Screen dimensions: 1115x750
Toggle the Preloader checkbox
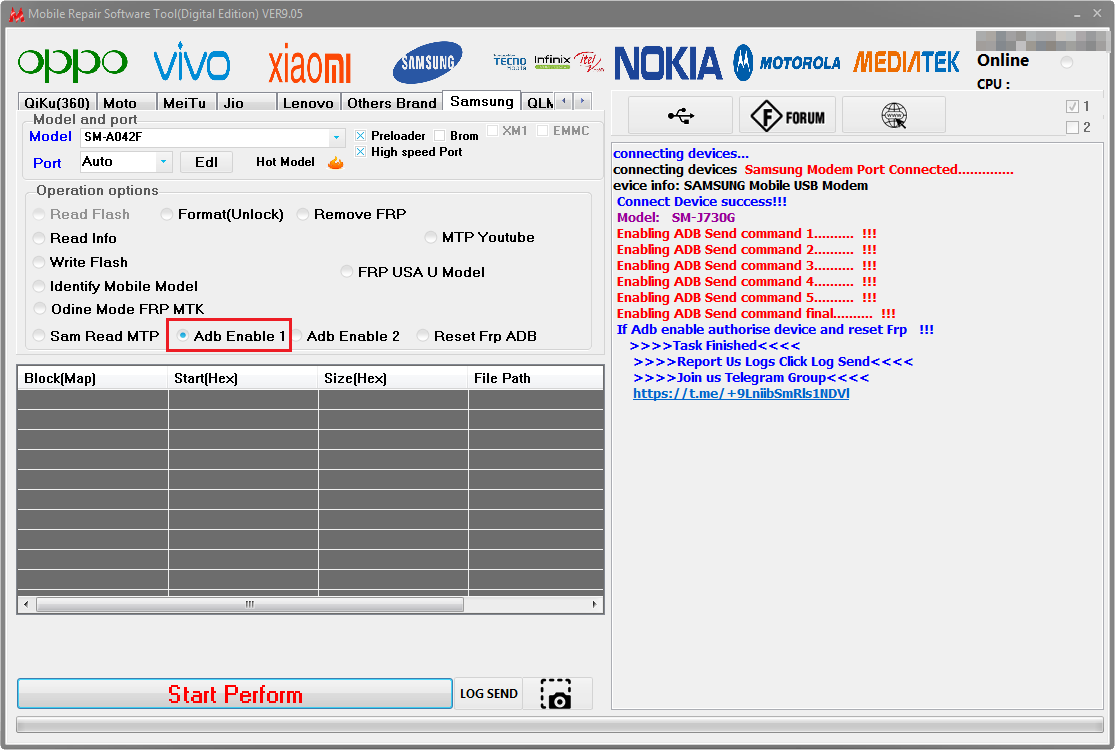tap(361, 136)
